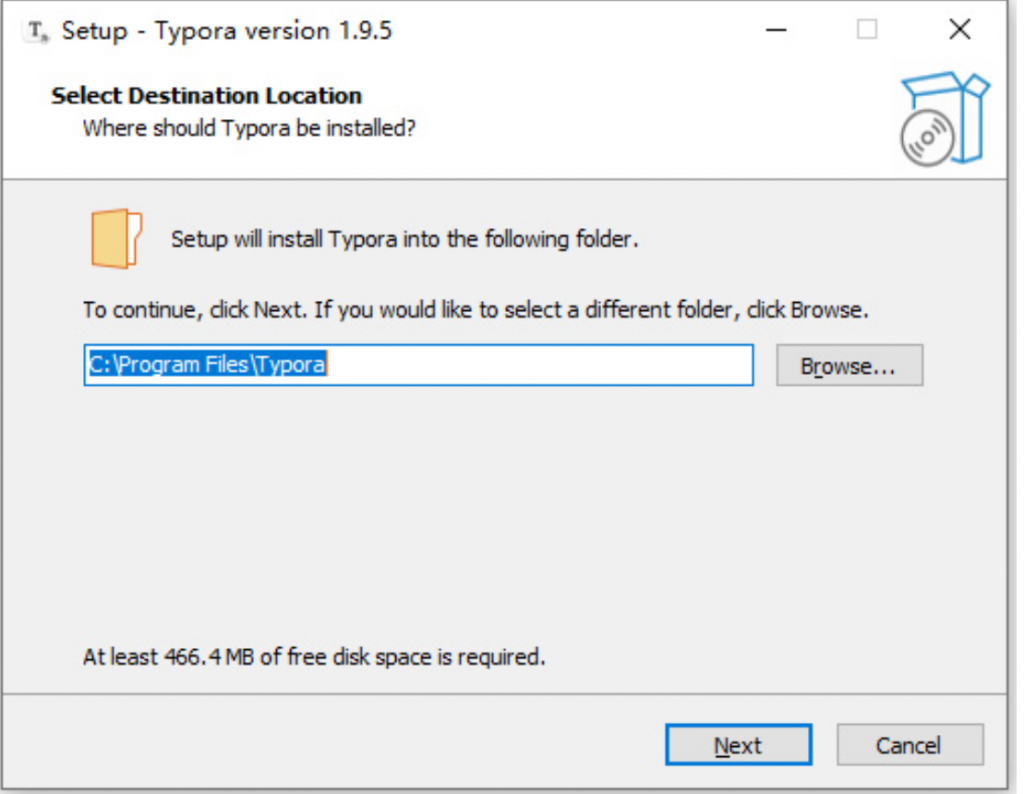1024x794 pixels.
Task: Cancel the Typora setup
Action: (x=910, y=744)
